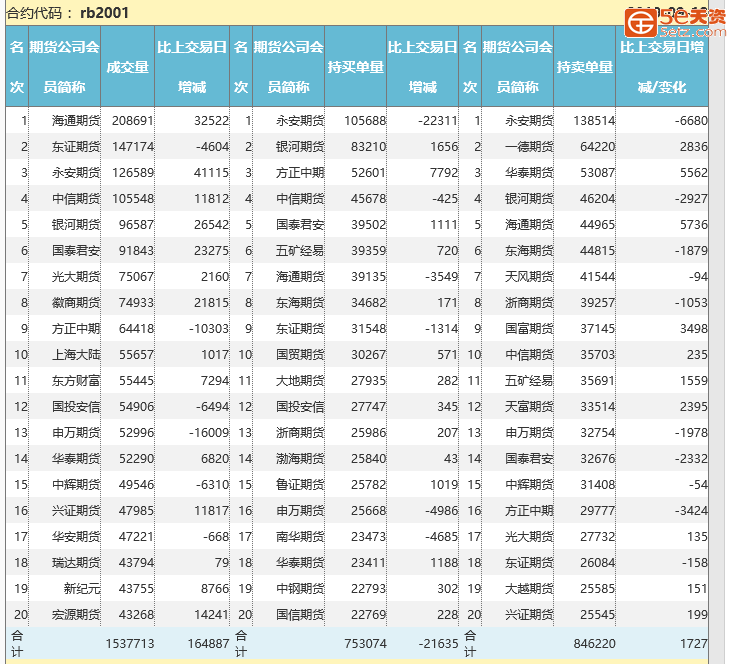Select 瑞达期货 in the volume ranking
Viewport: 732px width, 664px height.
[x=76, y=563]
